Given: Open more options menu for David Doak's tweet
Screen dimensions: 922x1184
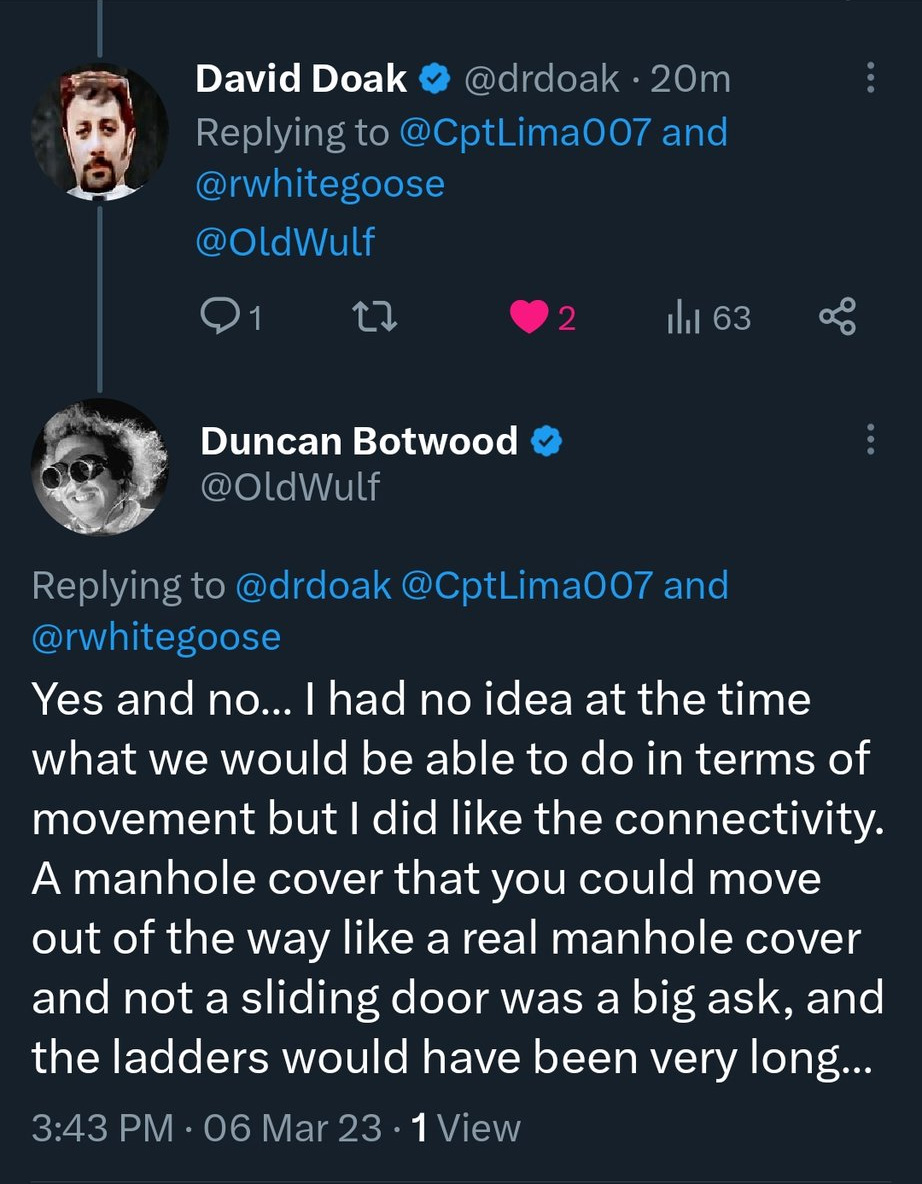Looking at the screenshot, I should [869, 78].
